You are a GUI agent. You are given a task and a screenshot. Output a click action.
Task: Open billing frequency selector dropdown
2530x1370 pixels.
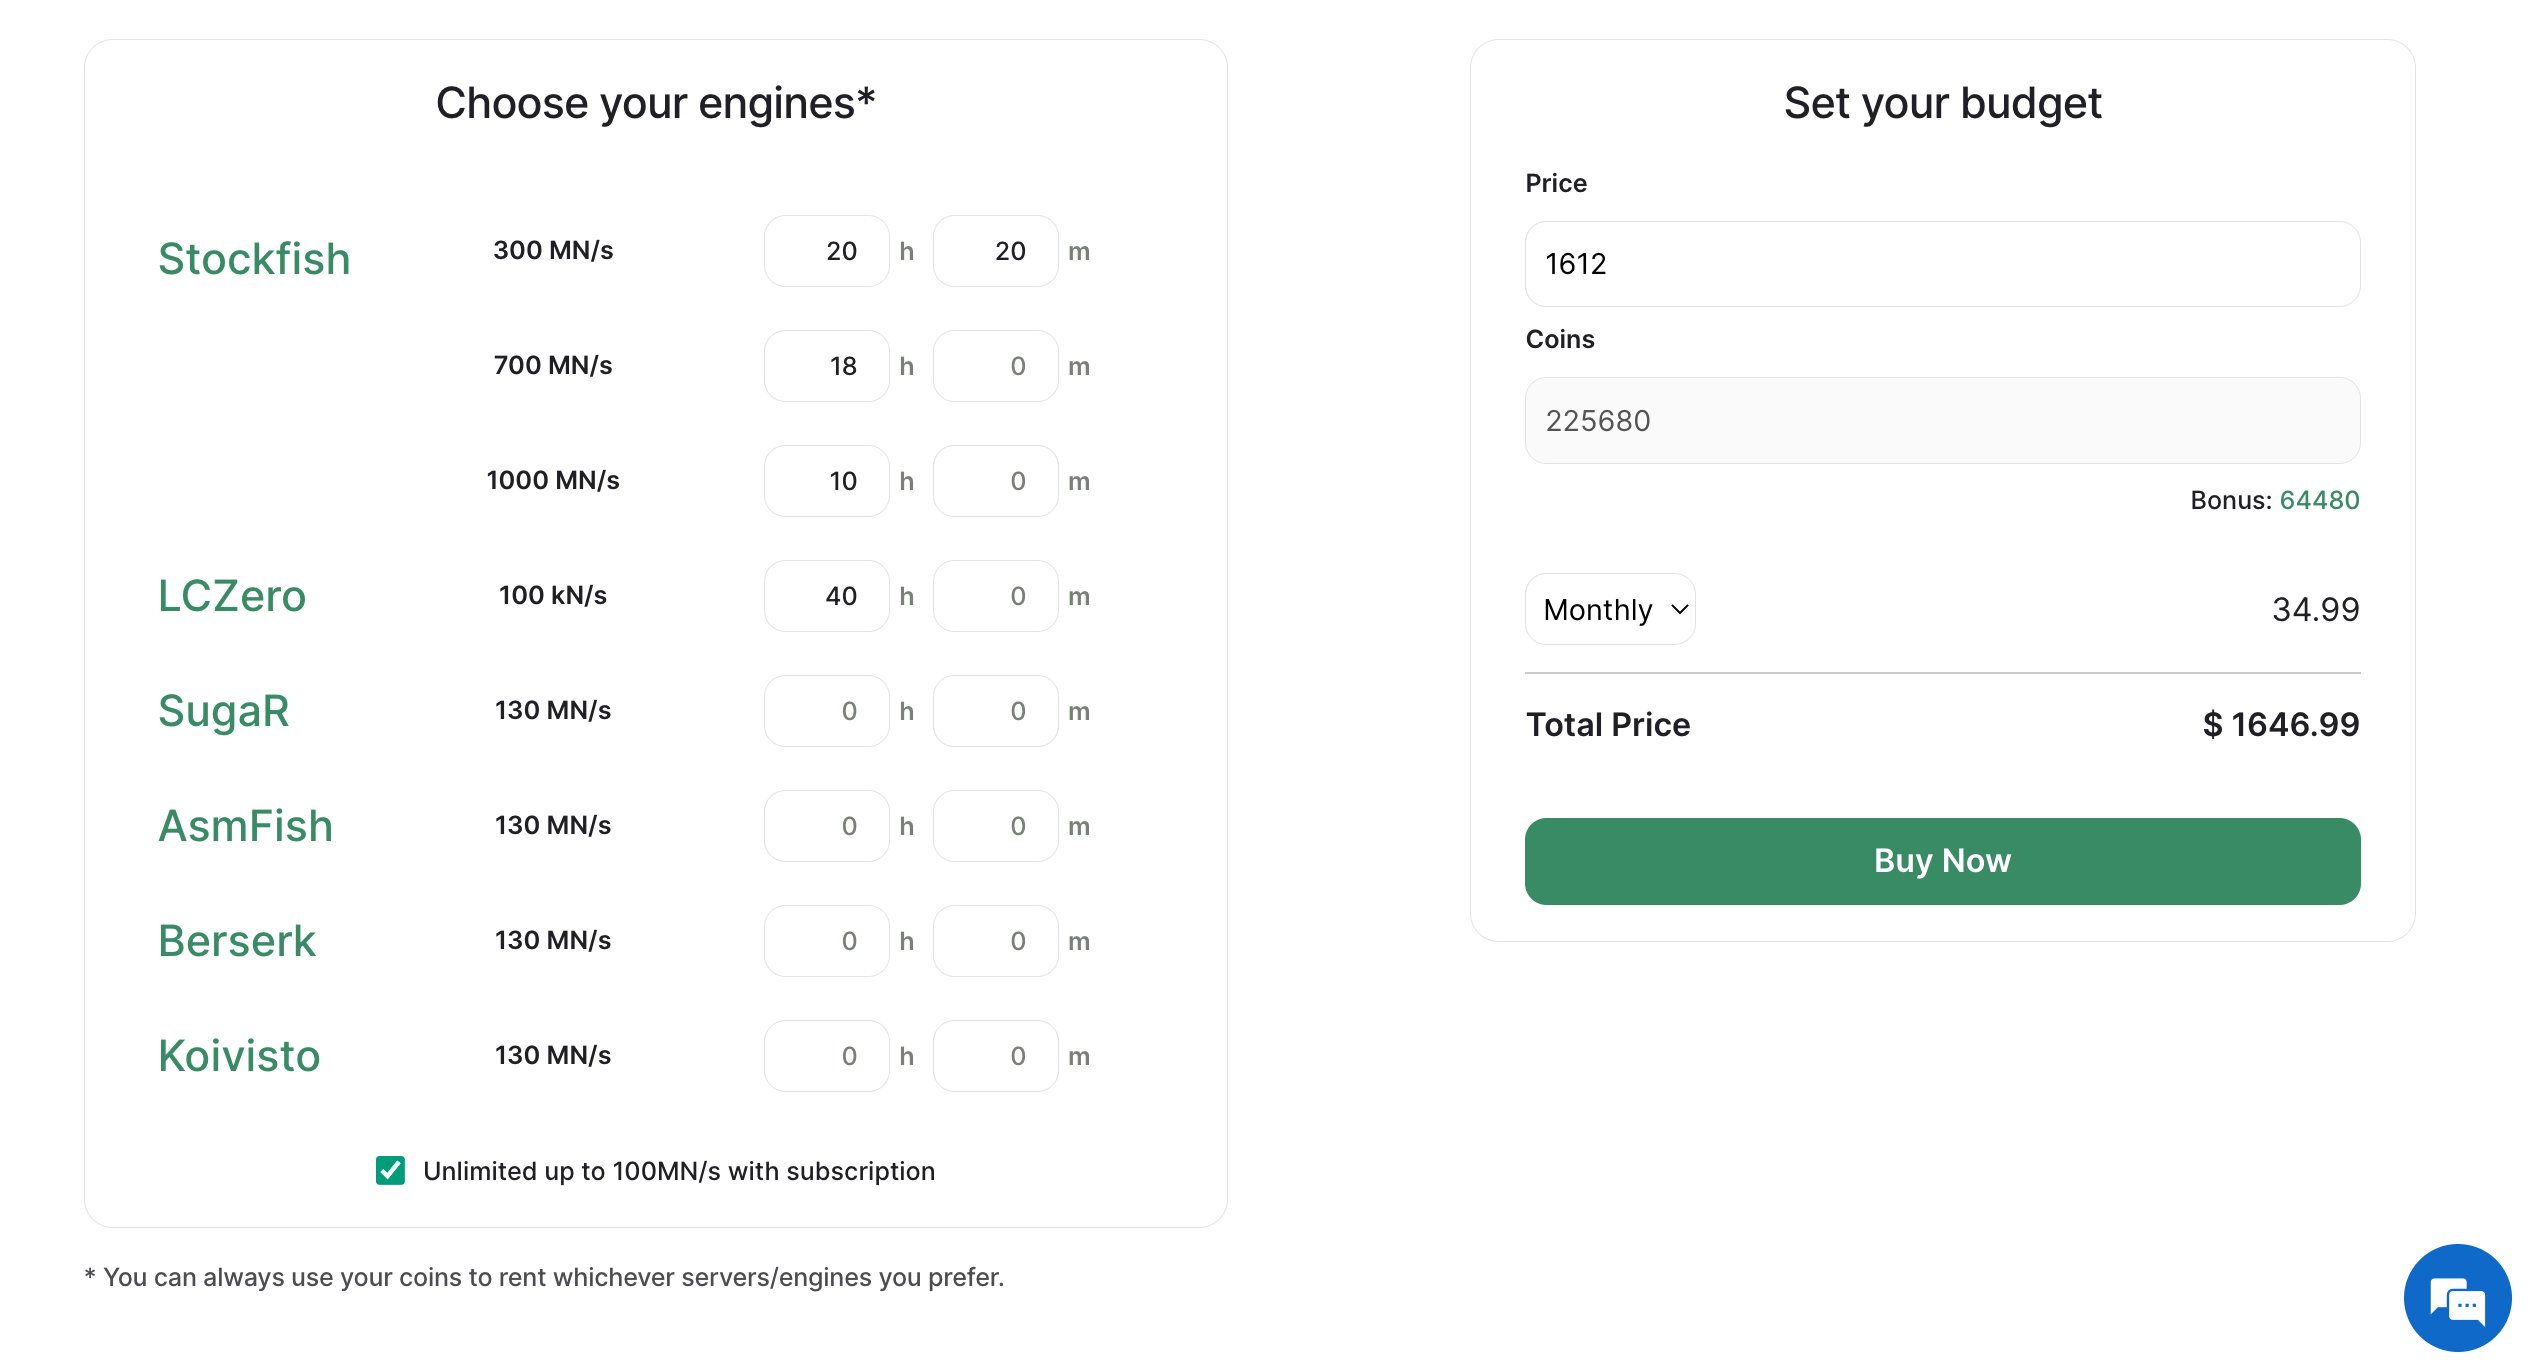coord(1612,611)
